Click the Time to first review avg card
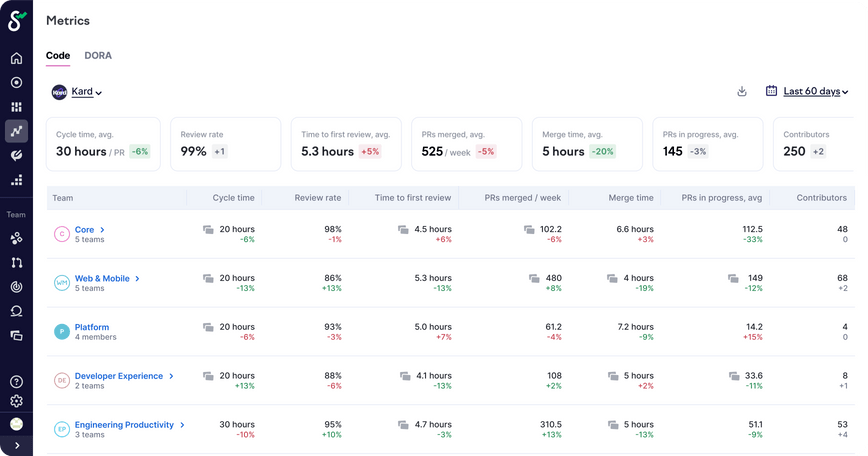 click(x=347, y=144)
